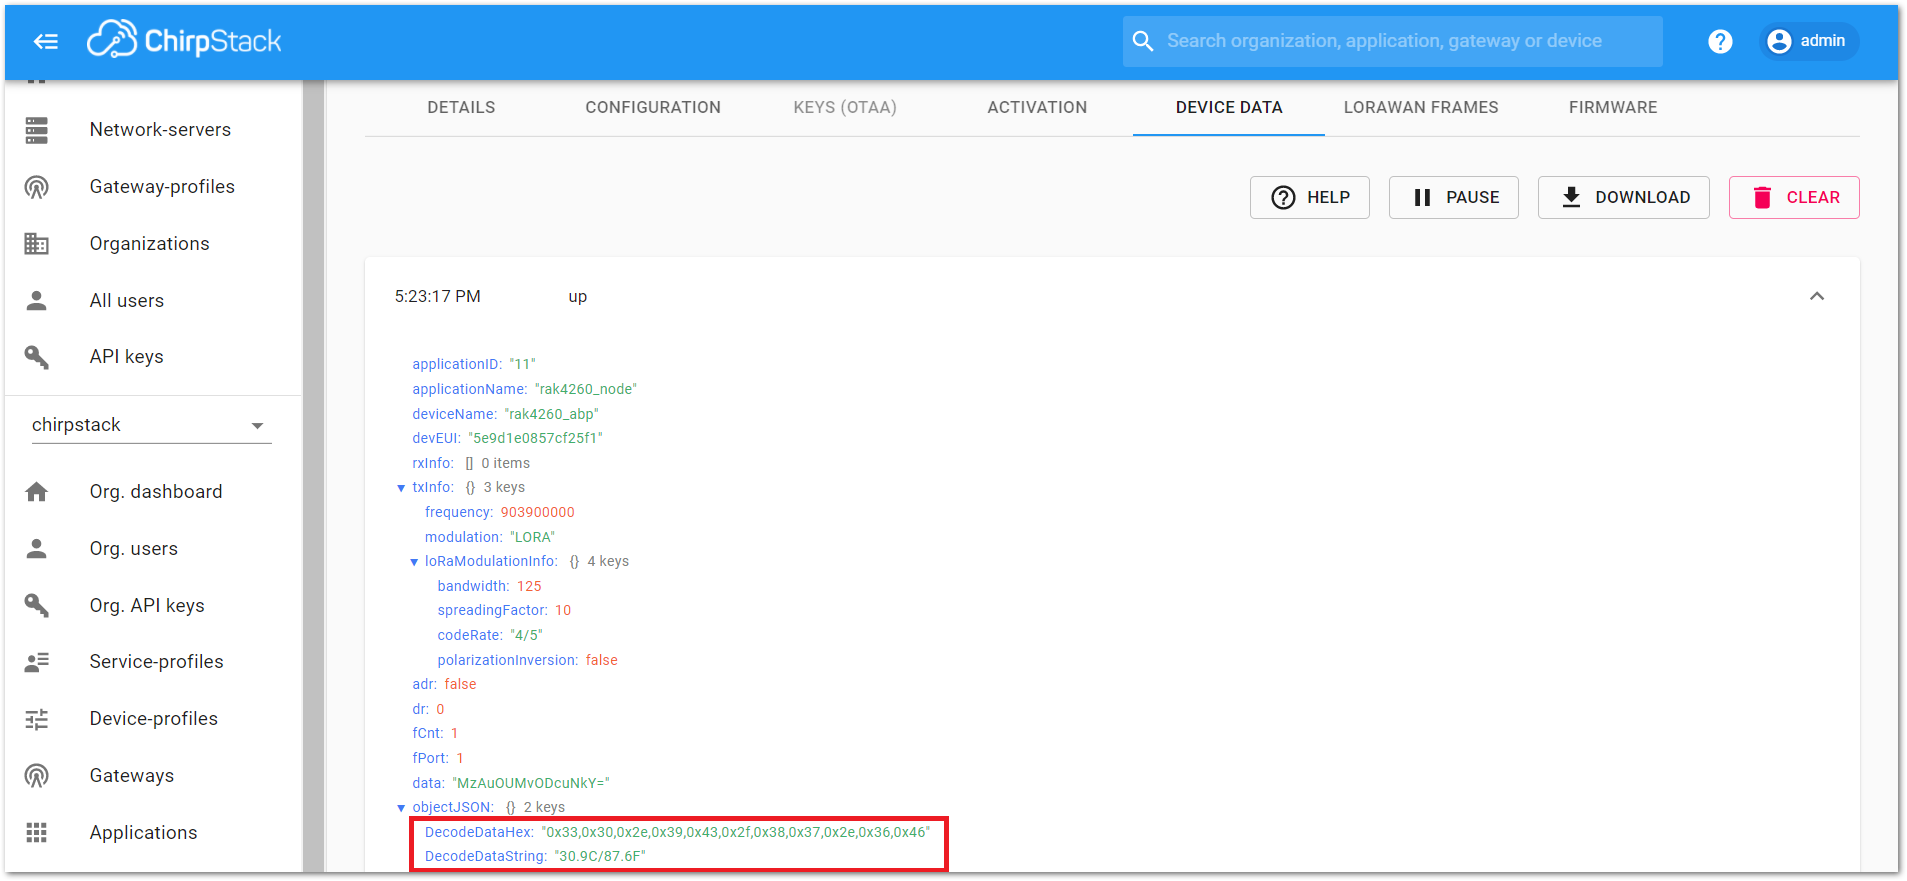1907x881 pixels.
Task: Click the devEUI value "5e9d1e0857cf25f1"
Action: pyautogui.click(x=536, y=438)
